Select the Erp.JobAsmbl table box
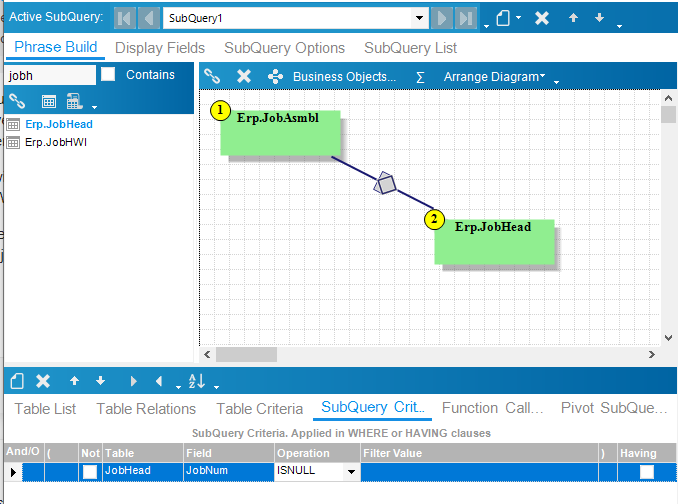Screen dimensions: 678x504 point(280,133)
